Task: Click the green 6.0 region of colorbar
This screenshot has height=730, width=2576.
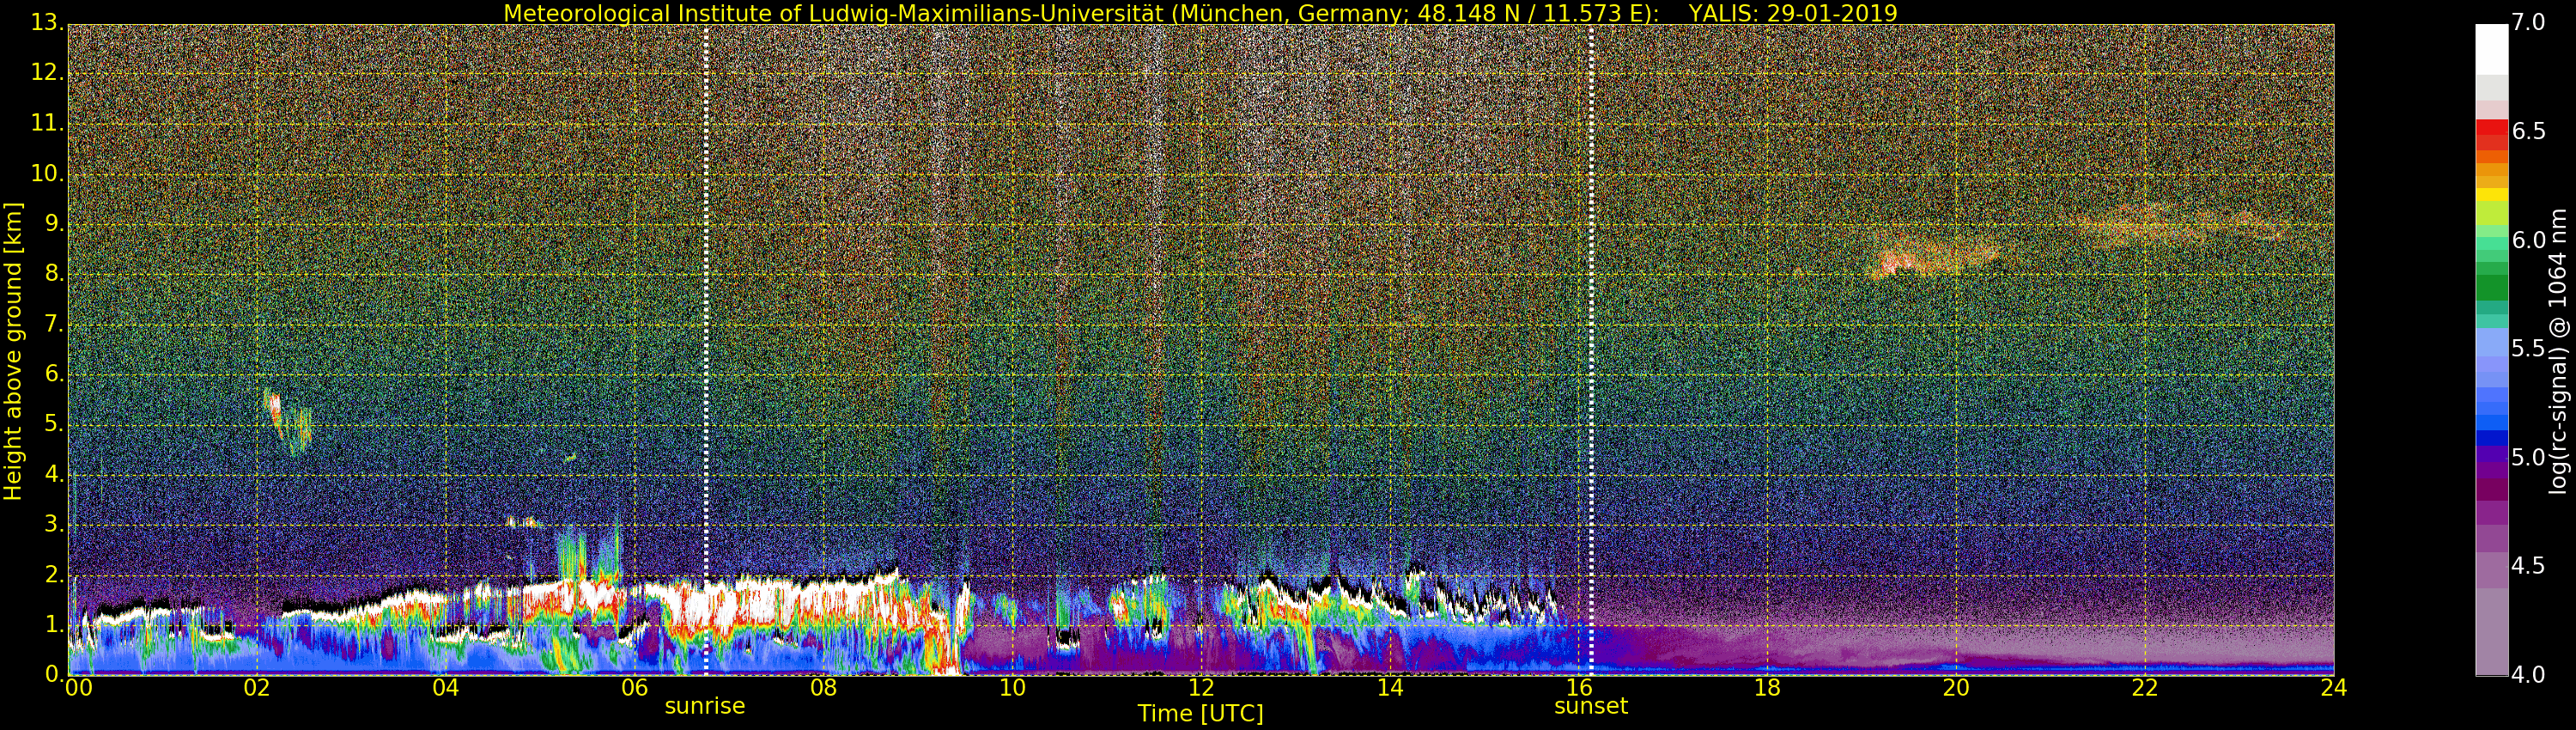Action: tap(2491, 243)
